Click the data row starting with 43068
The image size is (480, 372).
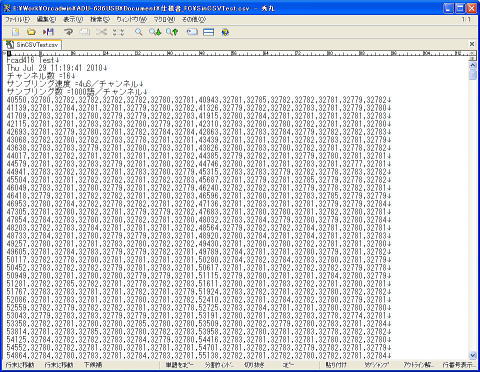(x=199, y=140)
